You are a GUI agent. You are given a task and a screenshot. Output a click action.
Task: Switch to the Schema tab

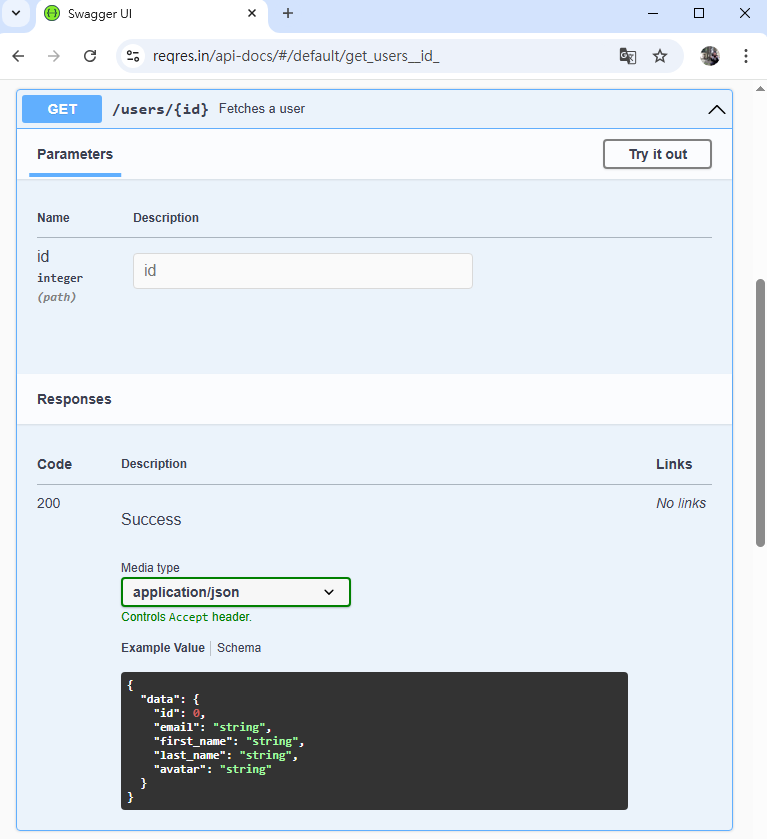239,648
